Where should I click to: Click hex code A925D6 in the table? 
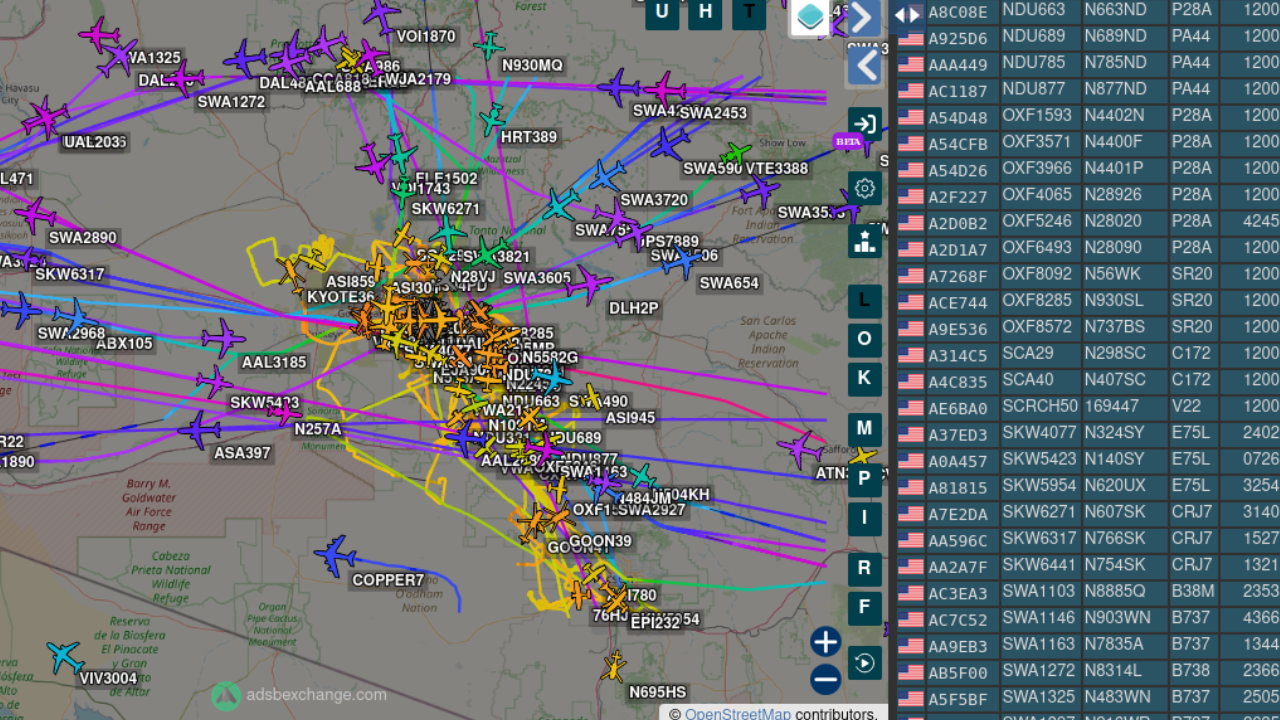pos(958,39)
